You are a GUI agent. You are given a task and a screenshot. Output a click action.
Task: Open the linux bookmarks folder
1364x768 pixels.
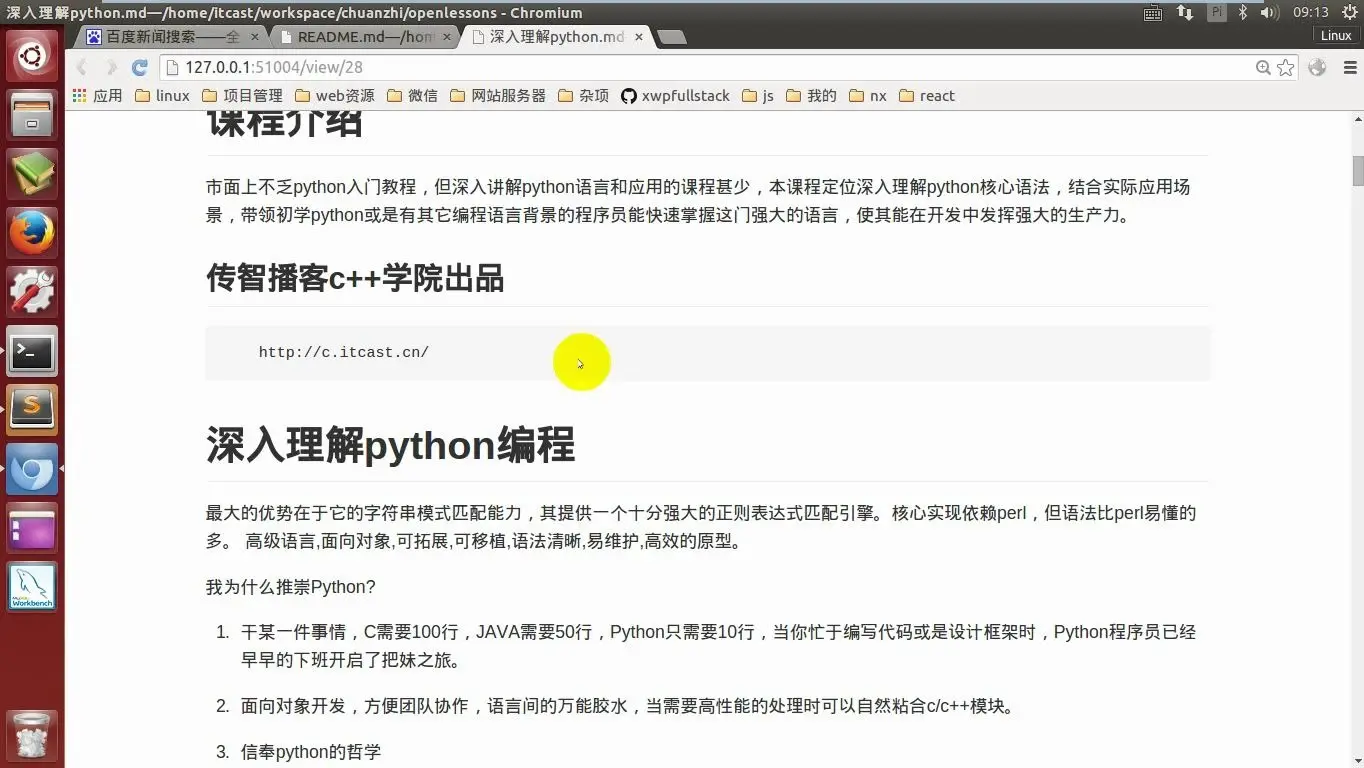[x=162, y=96]
